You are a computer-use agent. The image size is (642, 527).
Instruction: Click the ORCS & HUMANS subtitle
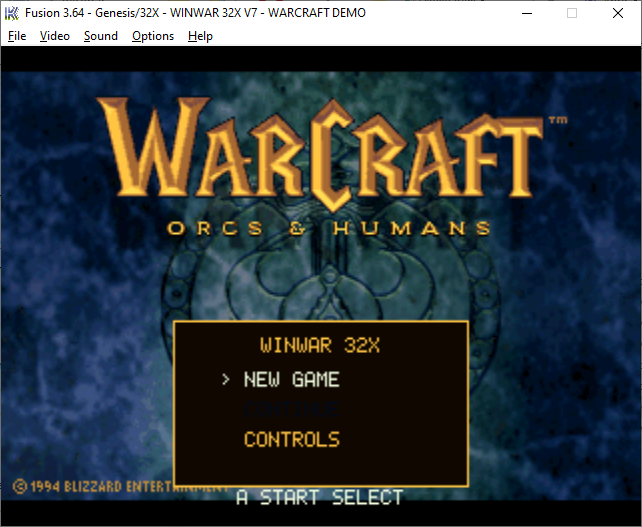tap(329, 228)
